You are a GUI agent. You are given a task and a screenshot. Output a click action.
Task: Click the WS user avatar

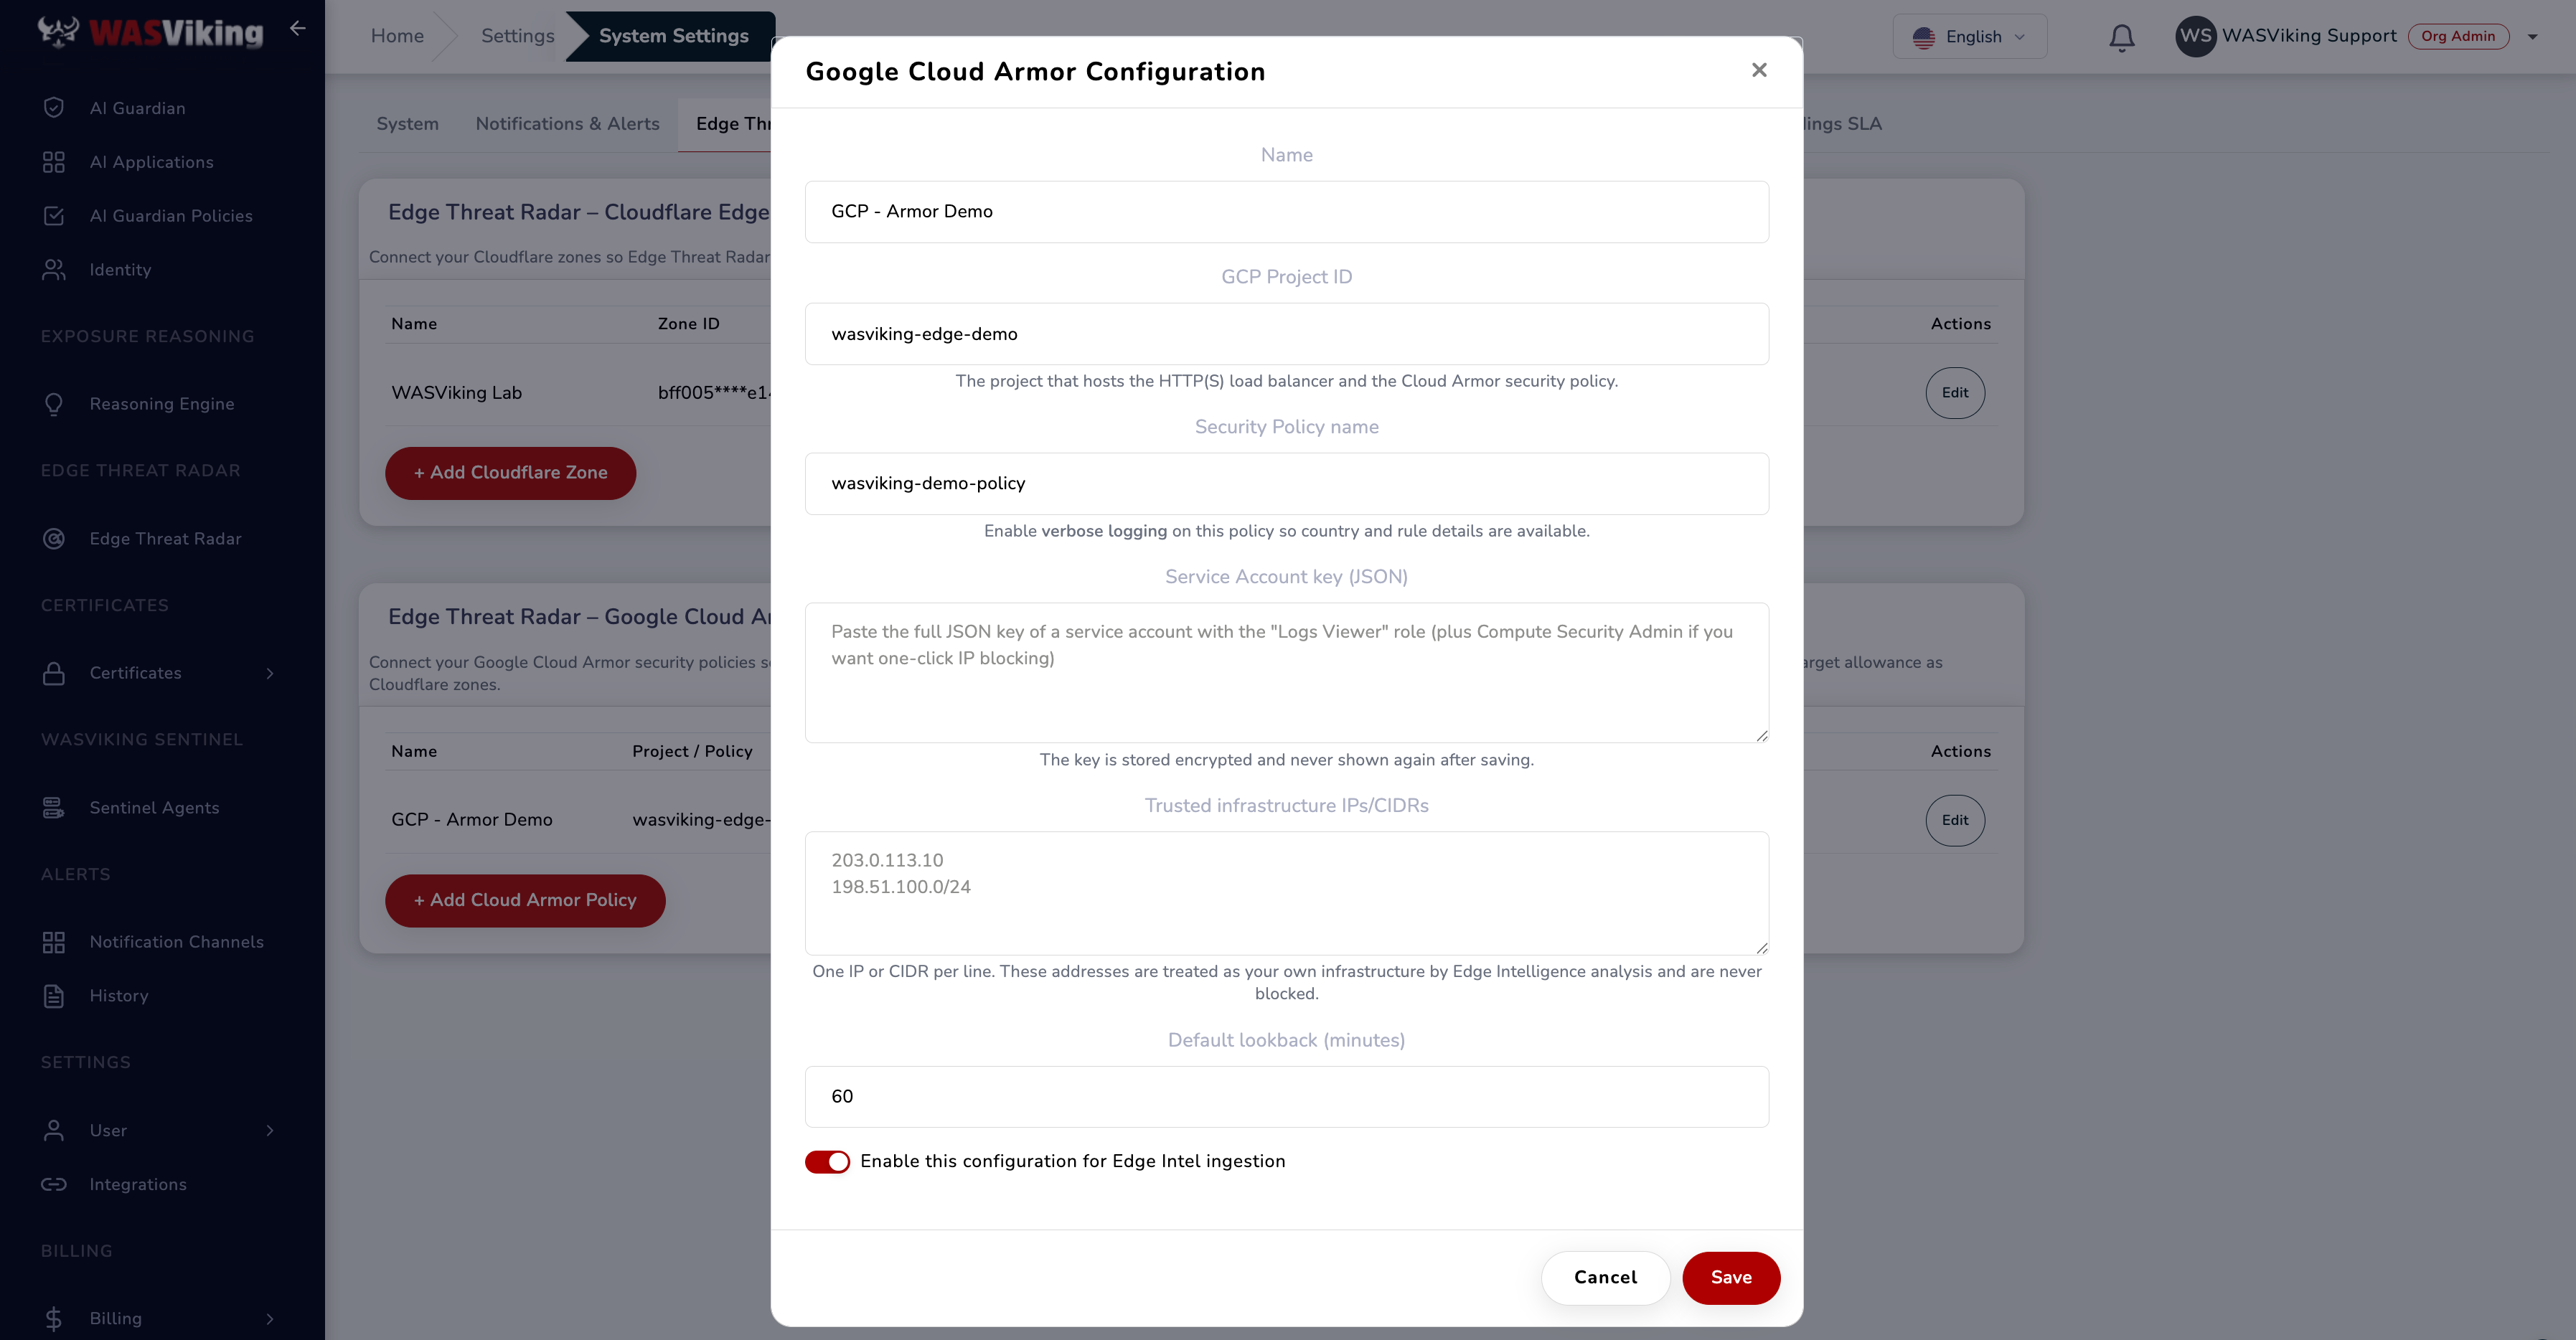click(2195, 36)
